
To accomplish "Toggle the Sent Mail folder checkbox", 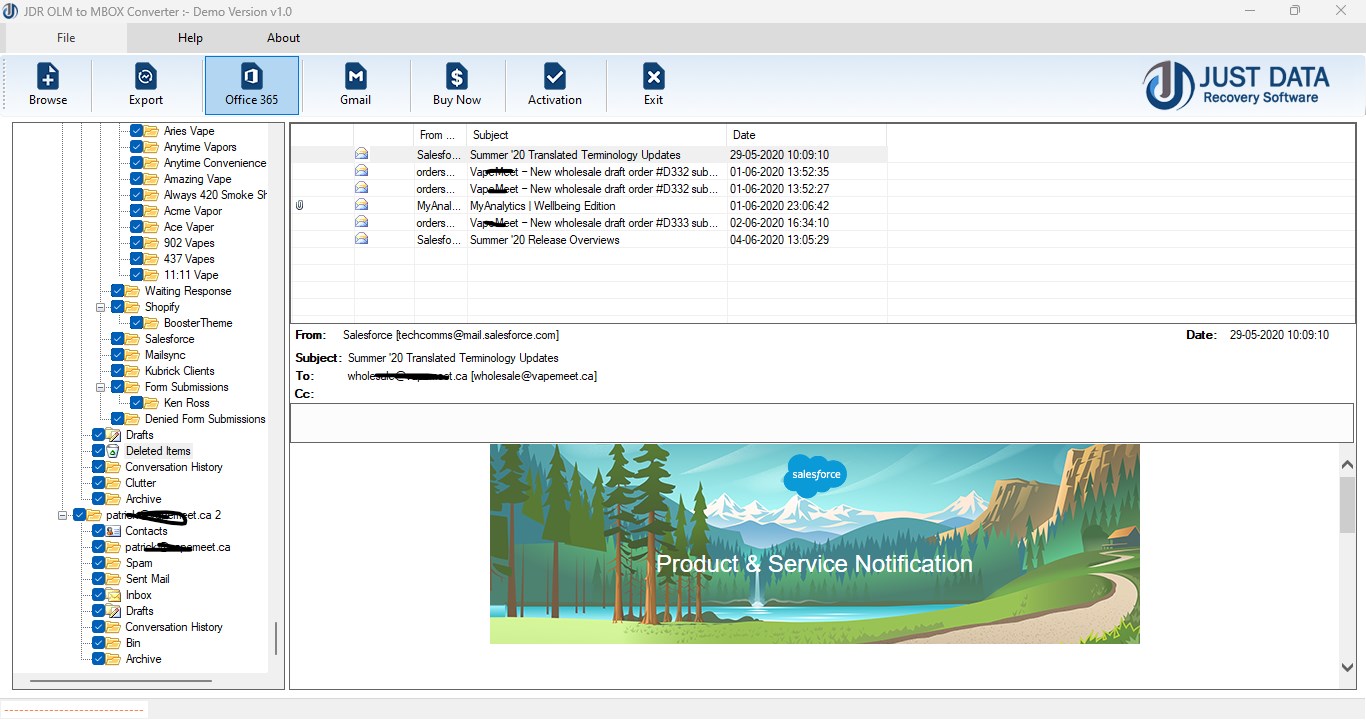I will pos(99,579).
